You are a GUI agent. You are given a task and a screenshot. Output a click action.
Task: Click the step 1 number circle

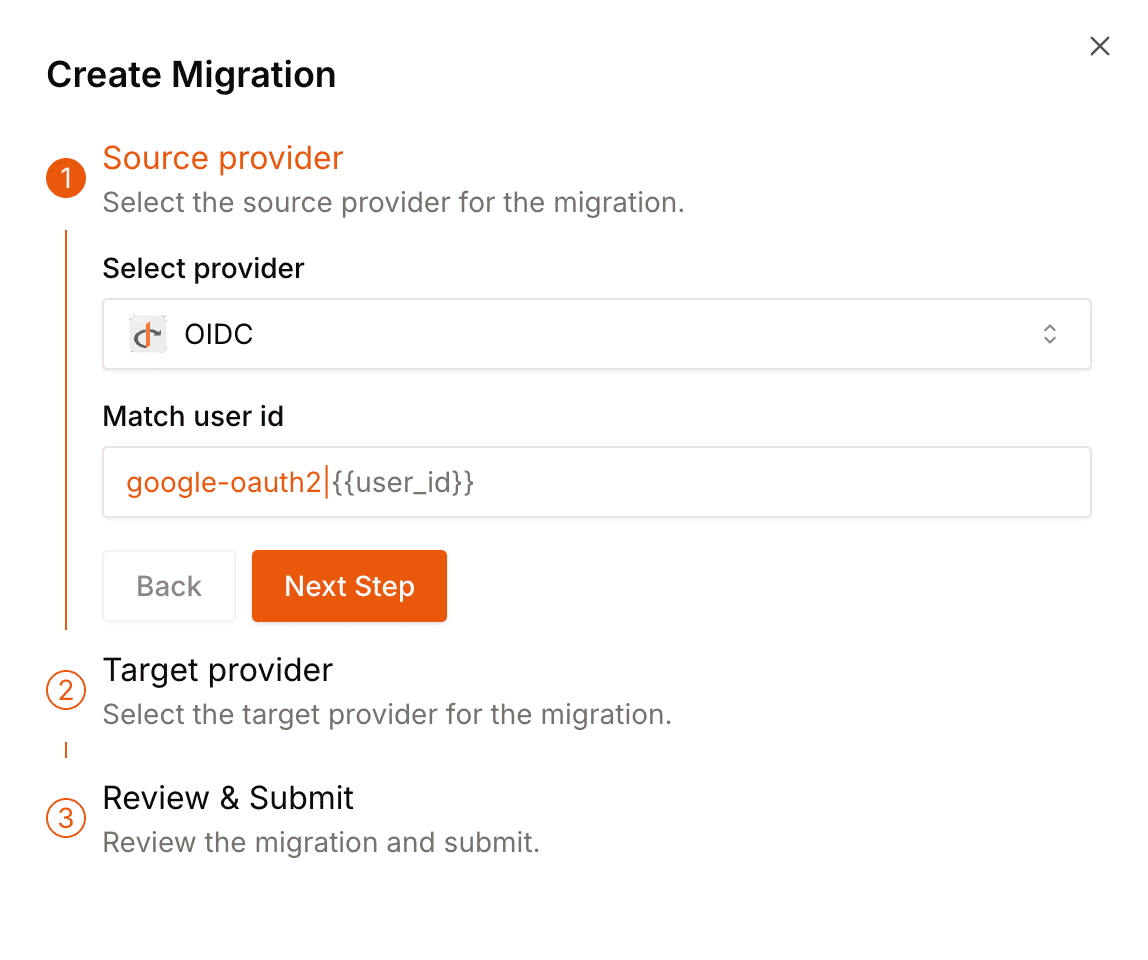(x=66, y=179)
